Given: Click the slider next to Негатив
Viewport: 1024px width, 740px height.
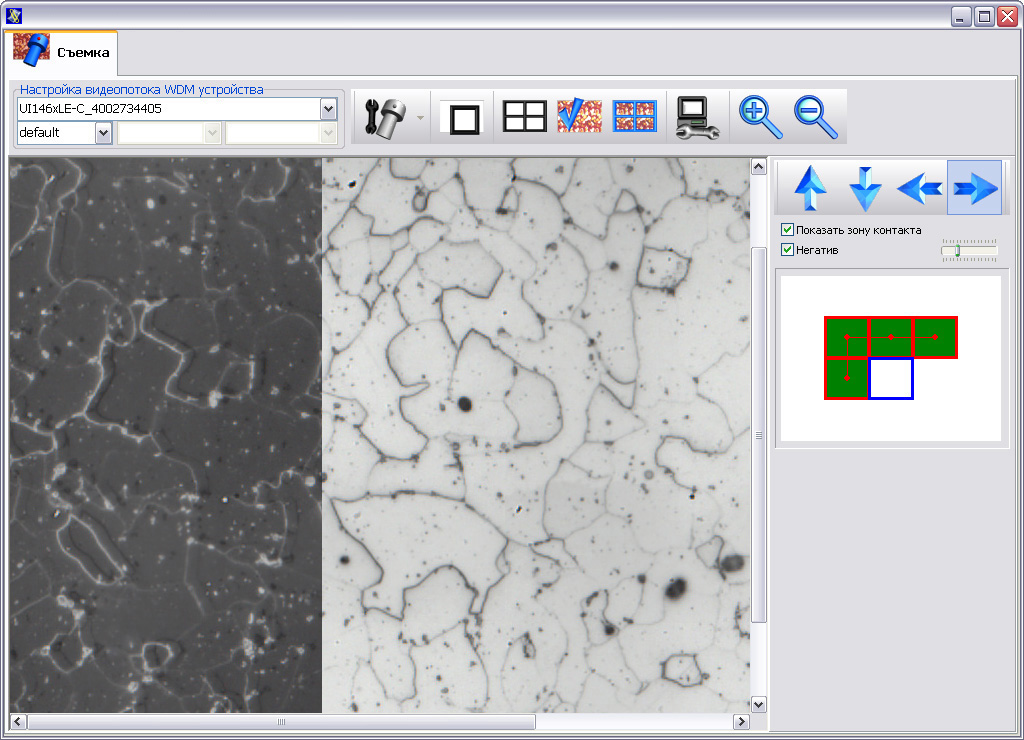Looking at the screenshot, I should [969, 251].
